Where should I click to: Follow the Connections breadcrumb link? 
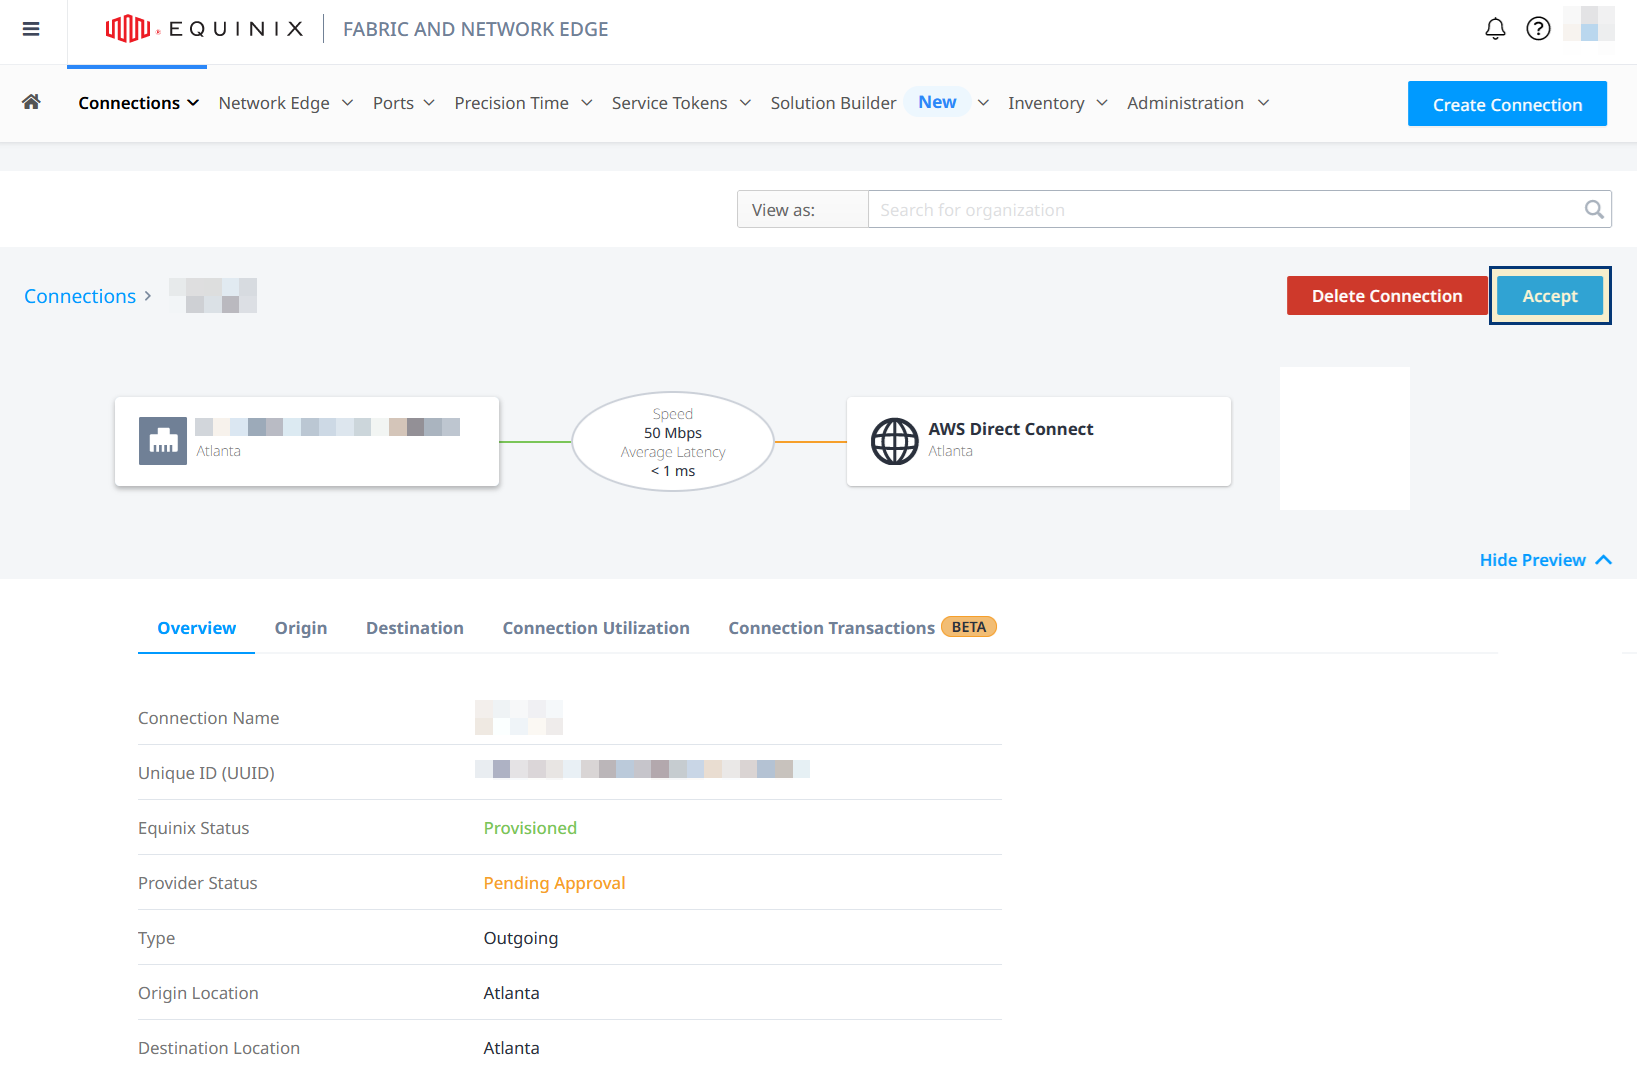coord(80,296)
